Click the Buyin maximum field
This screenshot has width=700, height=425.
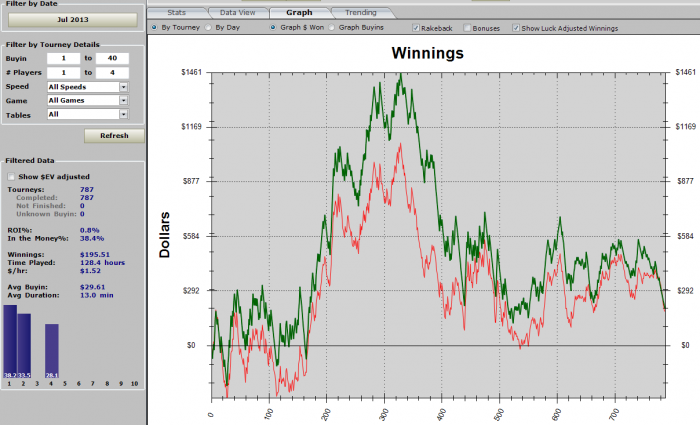coord(112,58)
